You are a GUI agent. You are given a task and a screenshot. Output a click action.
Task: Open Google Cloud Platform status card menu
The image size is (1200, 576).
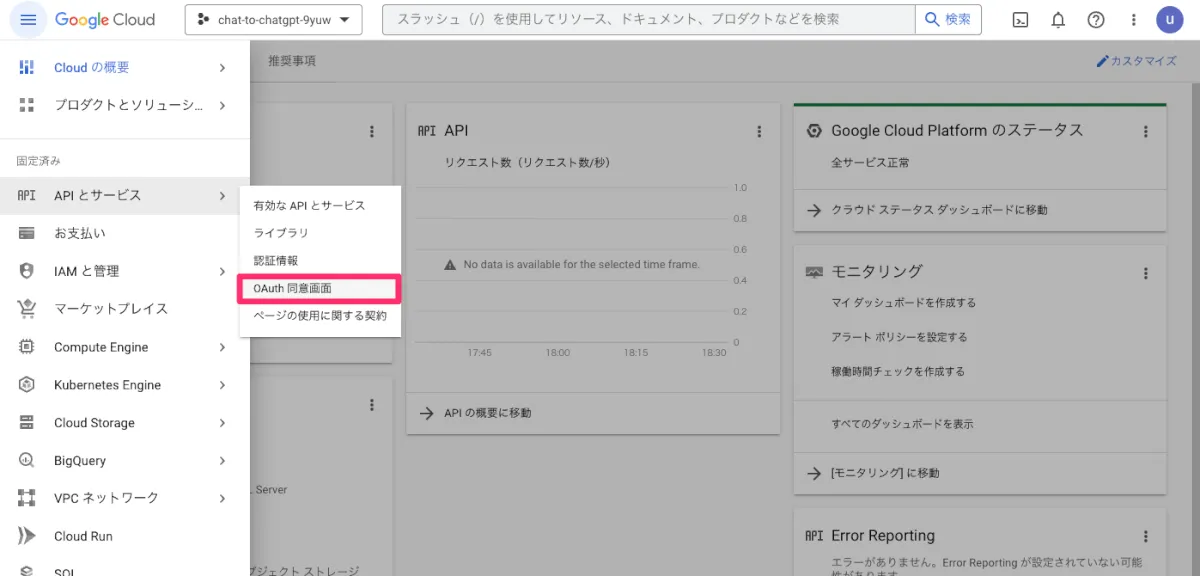pyautogui.click(x=1146, y=131)
